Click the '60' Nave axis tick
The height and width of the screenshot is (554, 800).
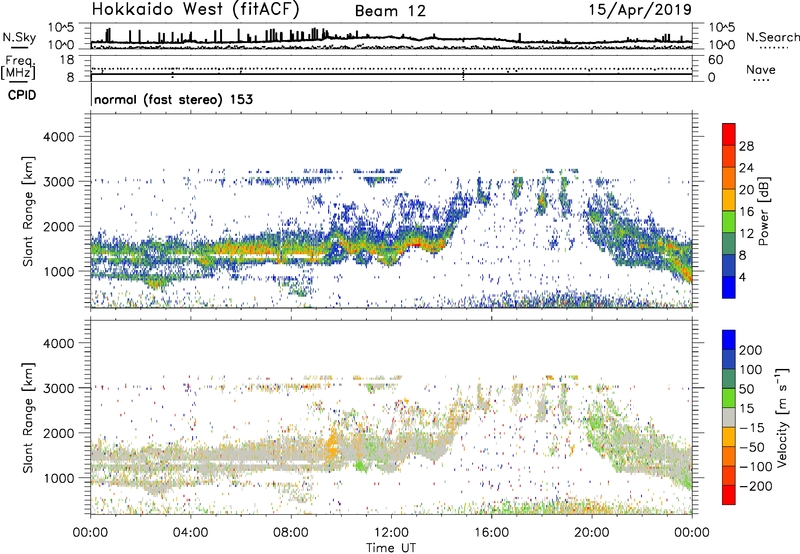[715, 60]
